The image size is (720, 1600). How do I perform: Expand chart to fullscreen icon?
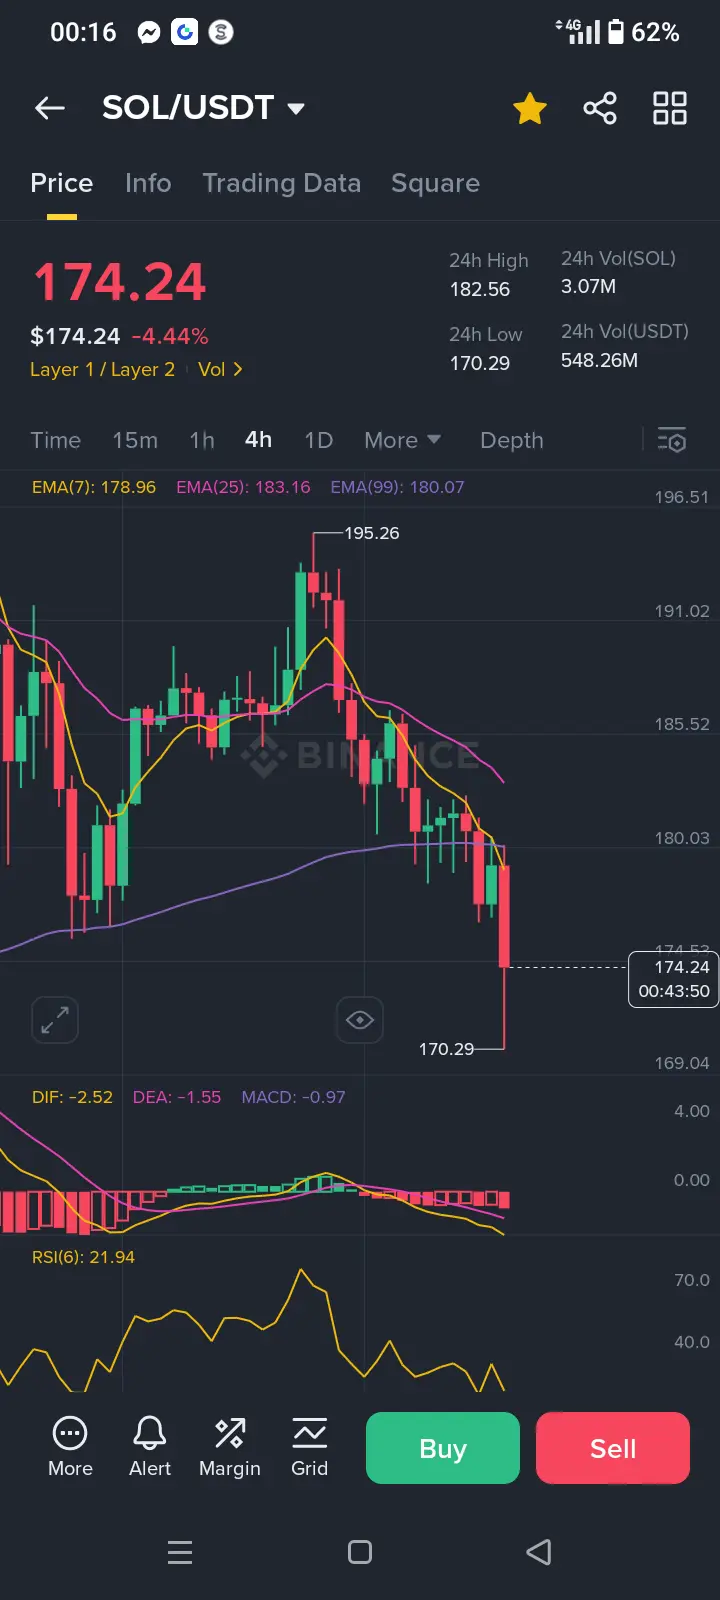(54, 1020)
